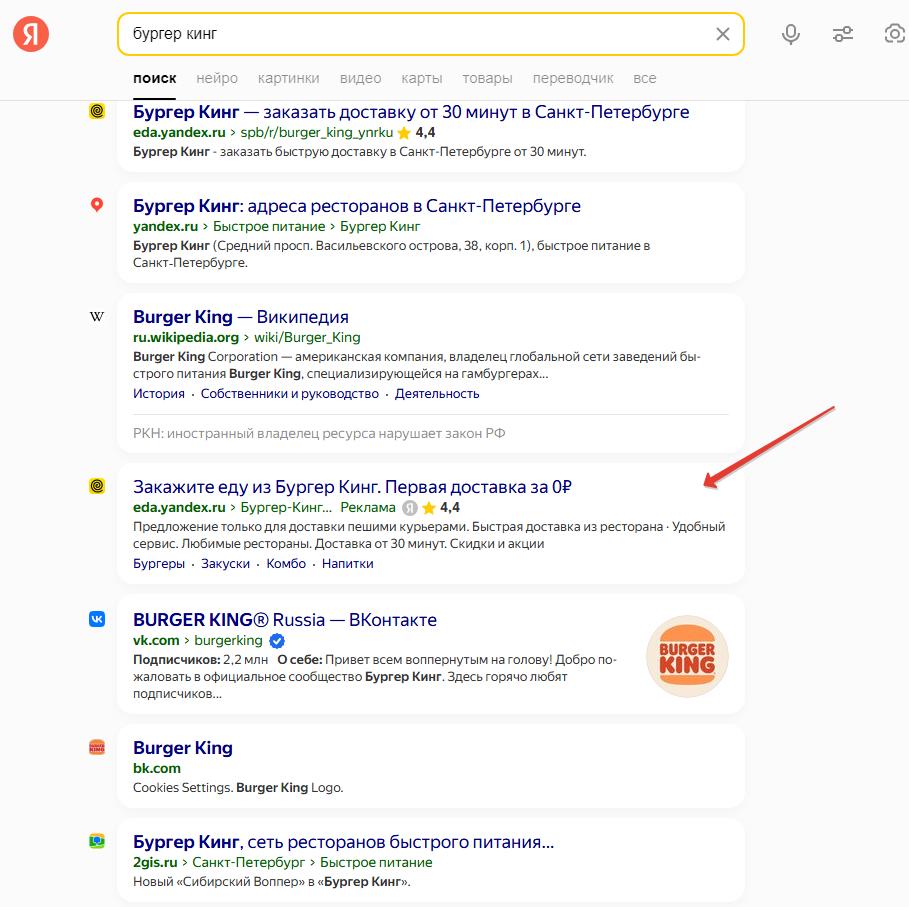909x907 pixels.
Task: Clear the search query with the X icon
Action: coord(722,34)
